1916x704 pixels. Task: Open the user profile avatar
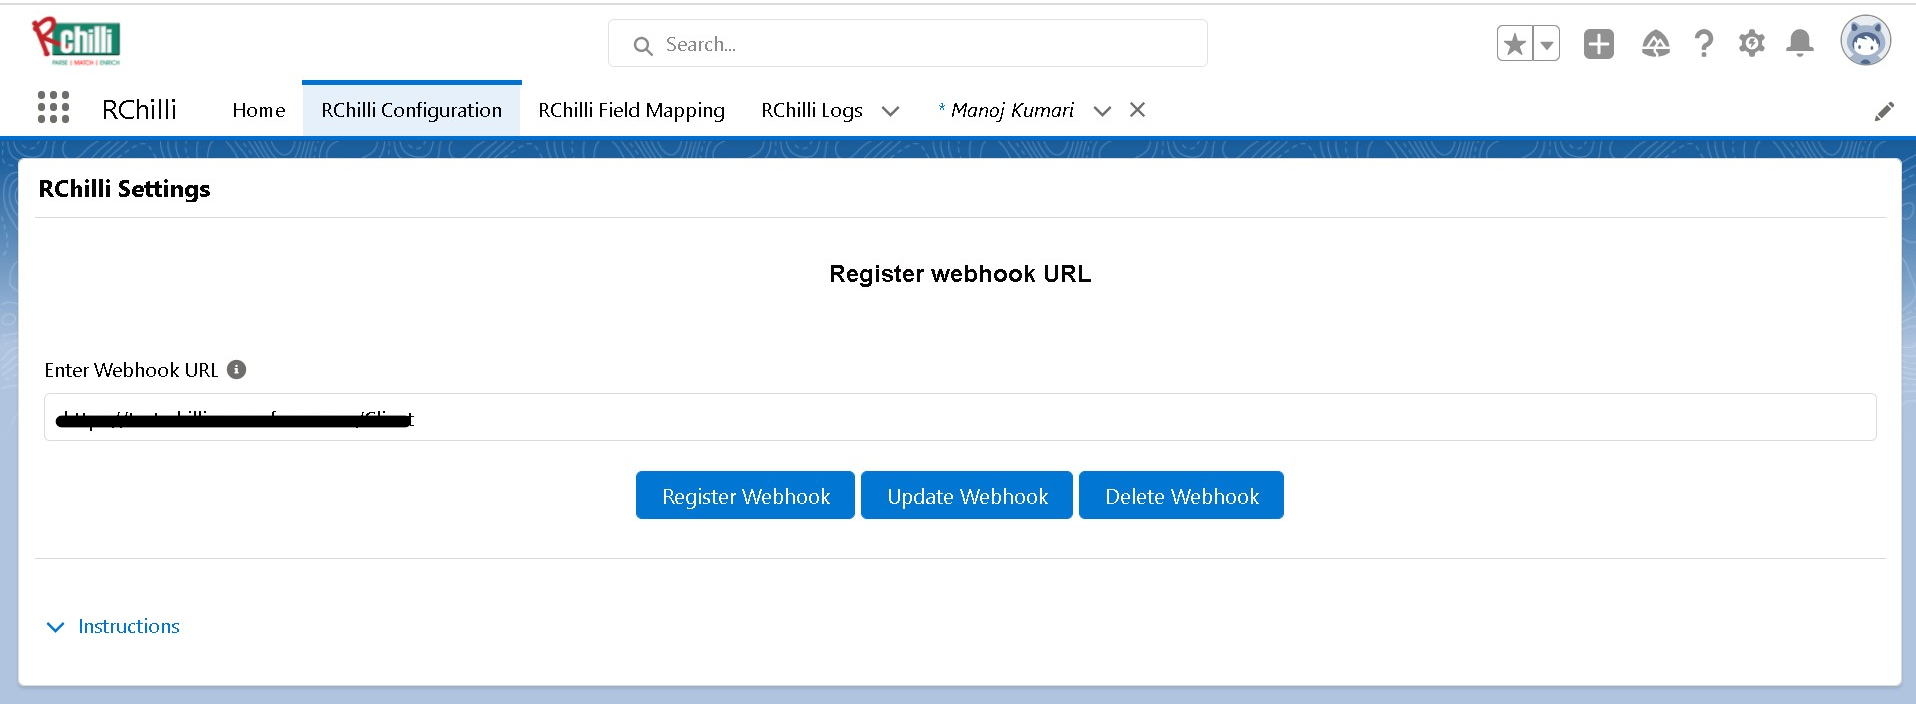[1865, 42]
